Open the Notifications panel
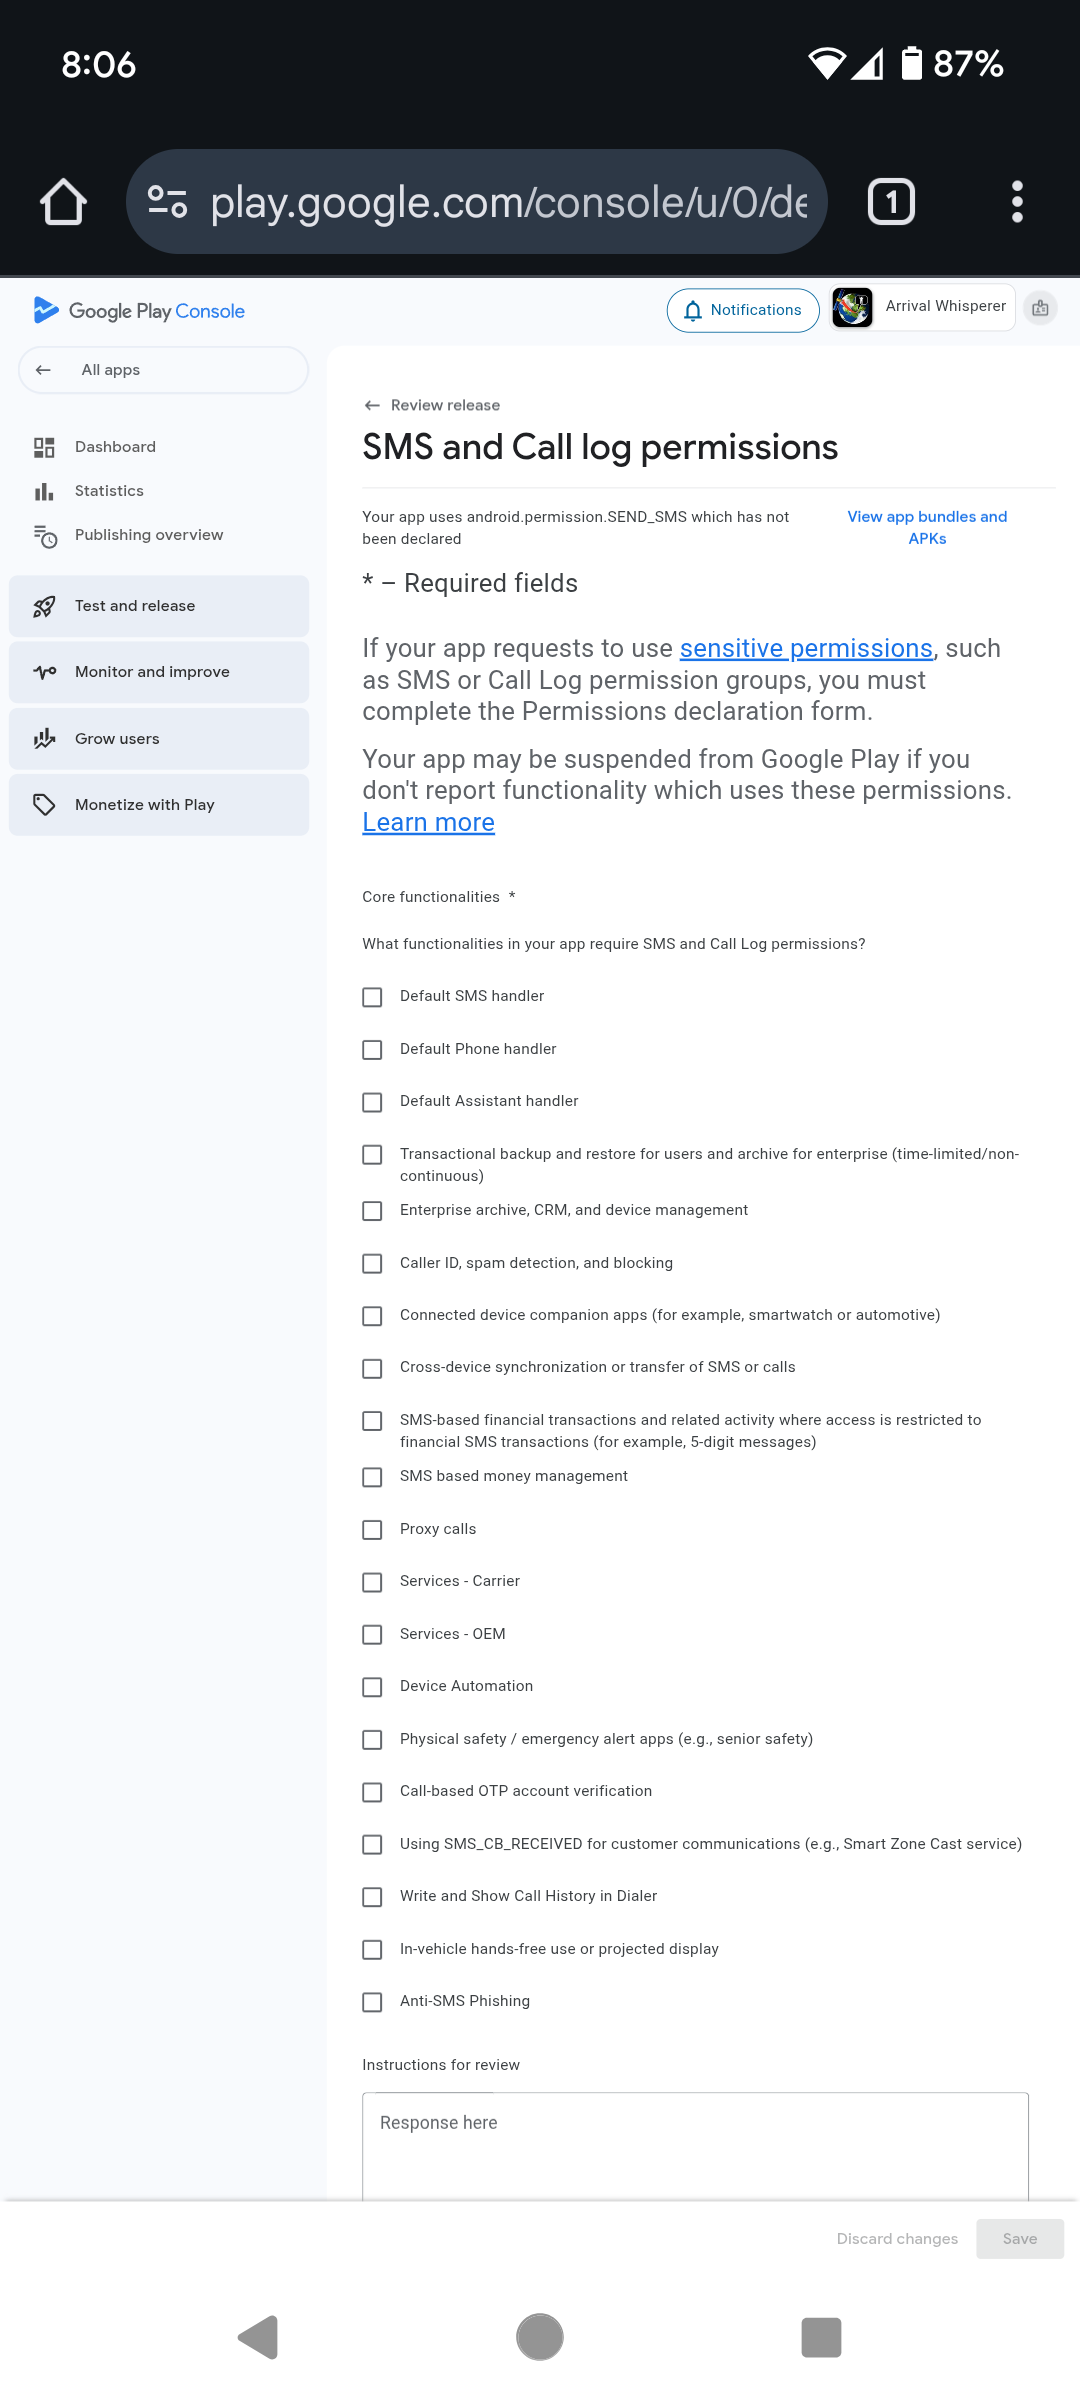The image size is (1080, 2400). coord(743,309)
